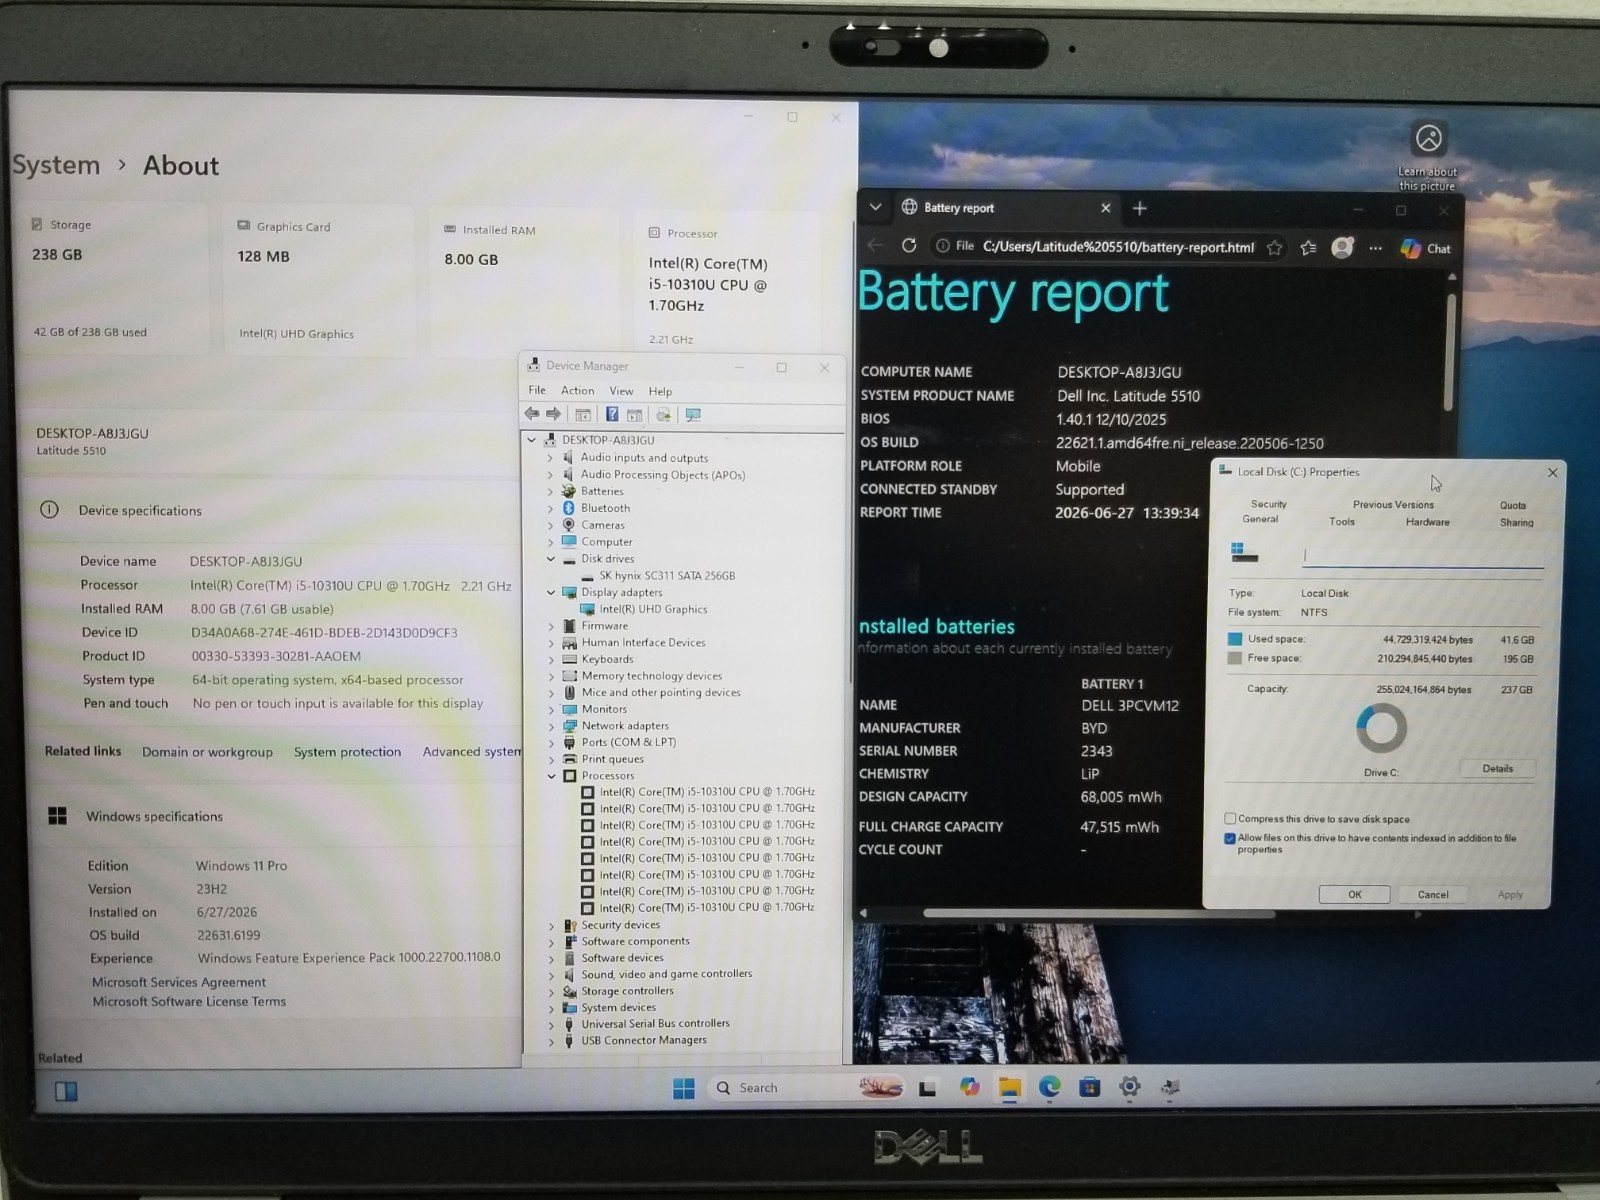Click Cancel in Local Disk Properties

pos(1433,894)
